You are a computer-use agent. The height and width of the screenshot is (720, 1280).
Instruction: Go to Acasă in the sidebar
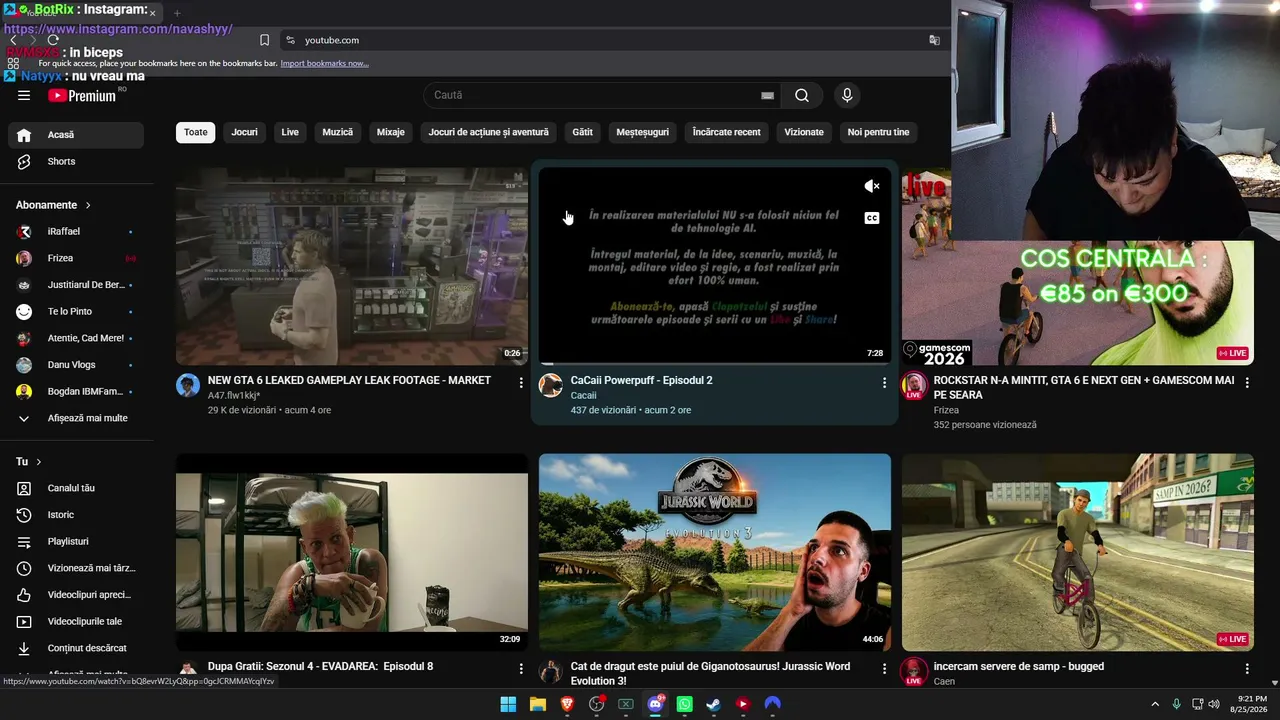75,135
